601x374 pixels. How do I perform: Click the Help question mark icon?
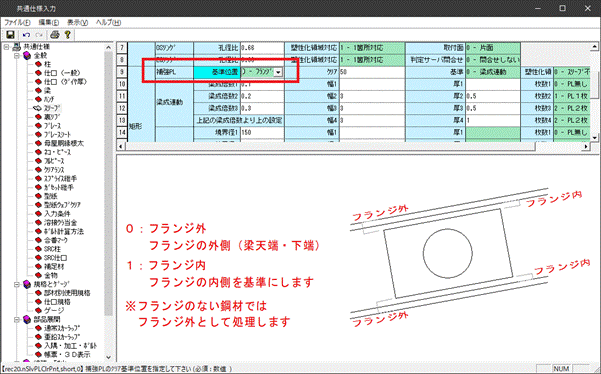[x=67, y=35]
